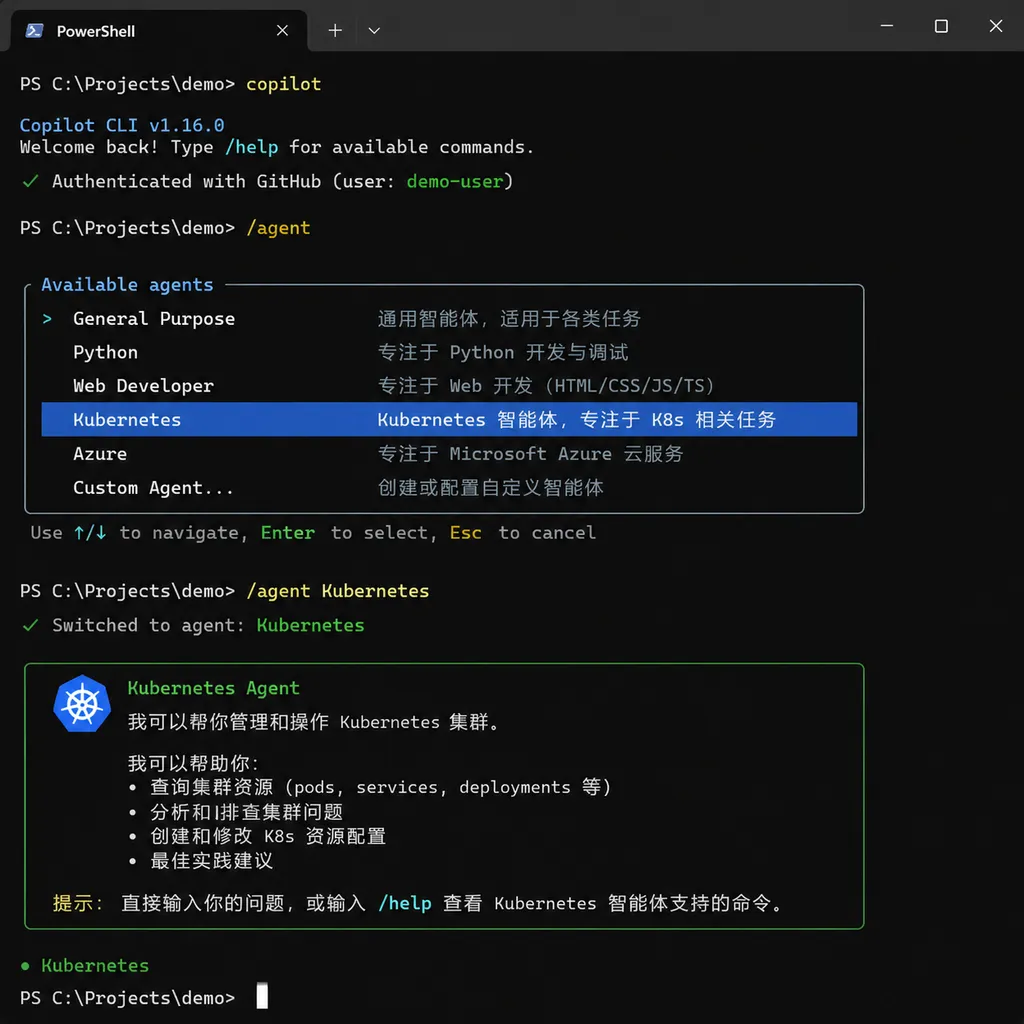Click description 专注于 Microsoft Azure 云服务
1024x1024 pixels.
pos(530,454)
